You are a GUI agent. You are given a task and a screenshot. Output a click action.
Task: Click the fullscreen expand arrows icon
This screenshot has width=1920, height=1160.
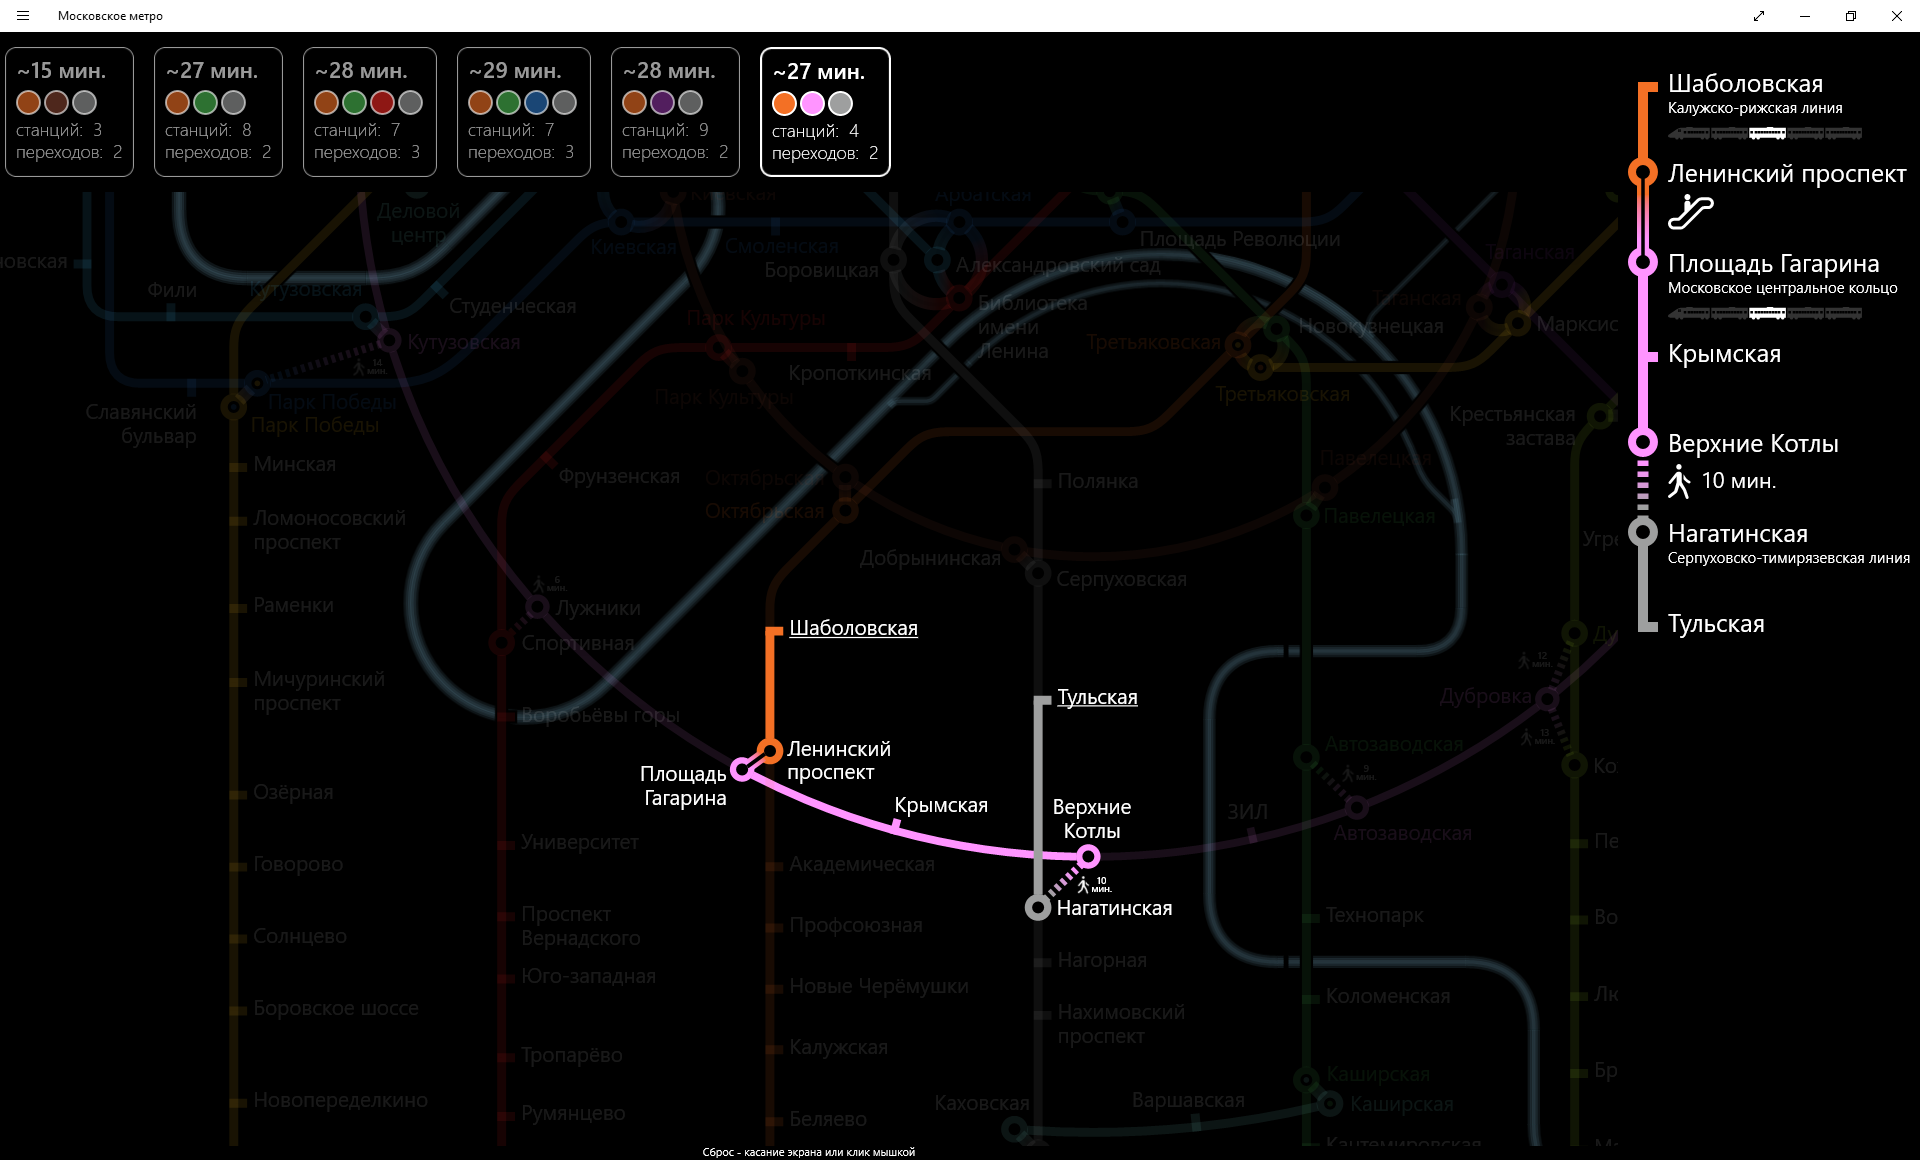[1758, 16]
